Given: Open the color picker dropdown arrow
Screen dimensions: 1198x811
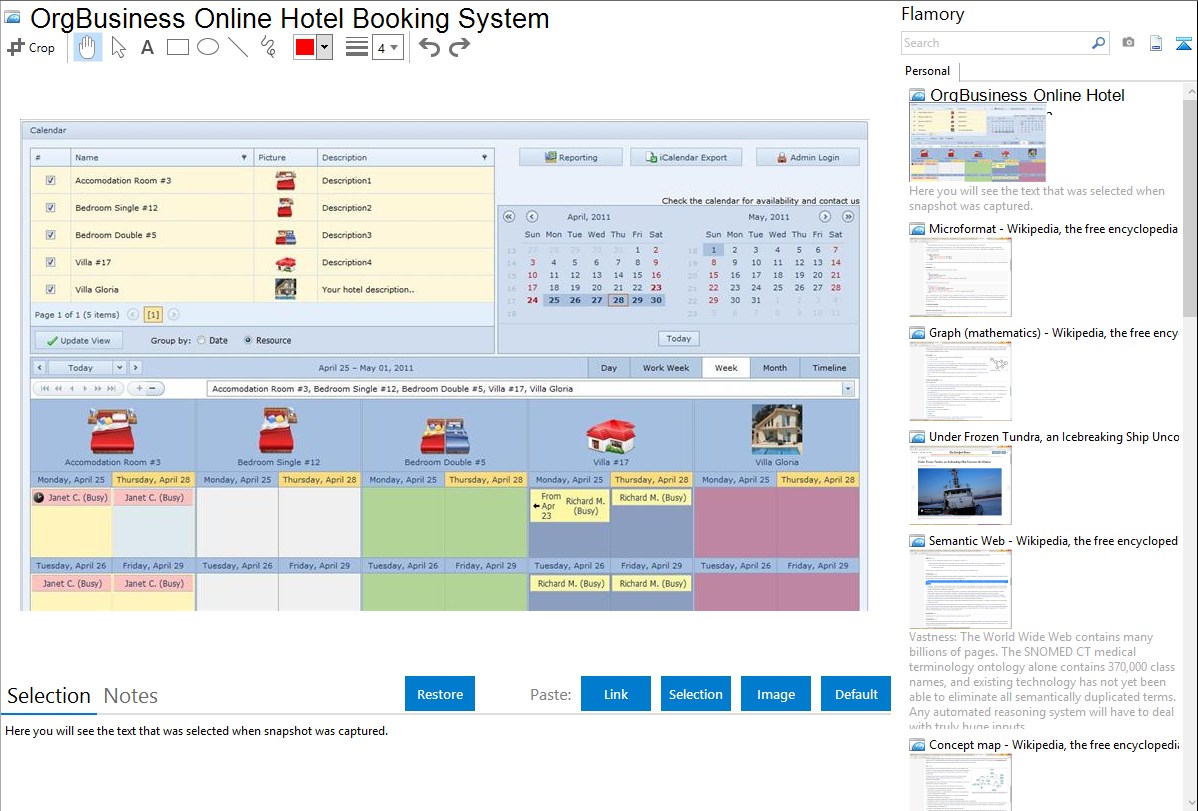Looking at the screenshot, I should click(x=325, y=47).
